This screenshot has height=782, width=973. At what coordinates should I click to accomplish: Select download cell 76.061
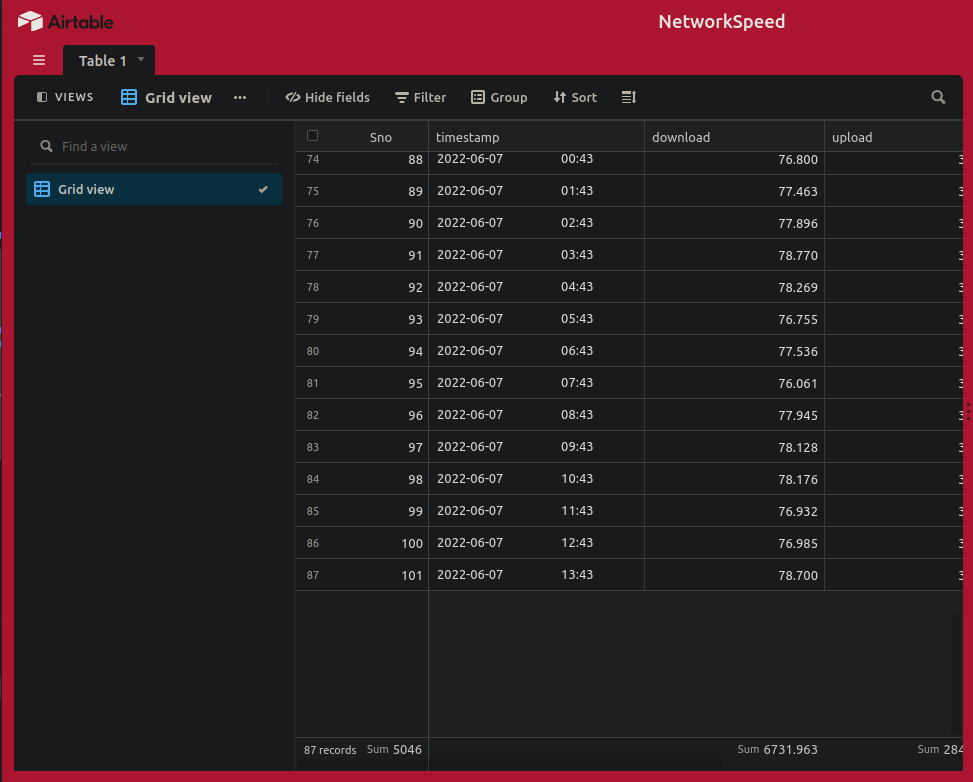click(x=734, y=383)
